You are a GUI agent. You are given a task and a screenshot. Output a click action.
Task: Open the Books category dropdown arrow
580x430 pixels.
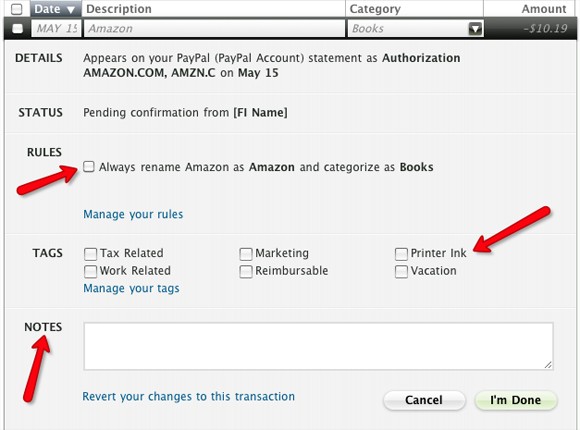coord(475,28)
